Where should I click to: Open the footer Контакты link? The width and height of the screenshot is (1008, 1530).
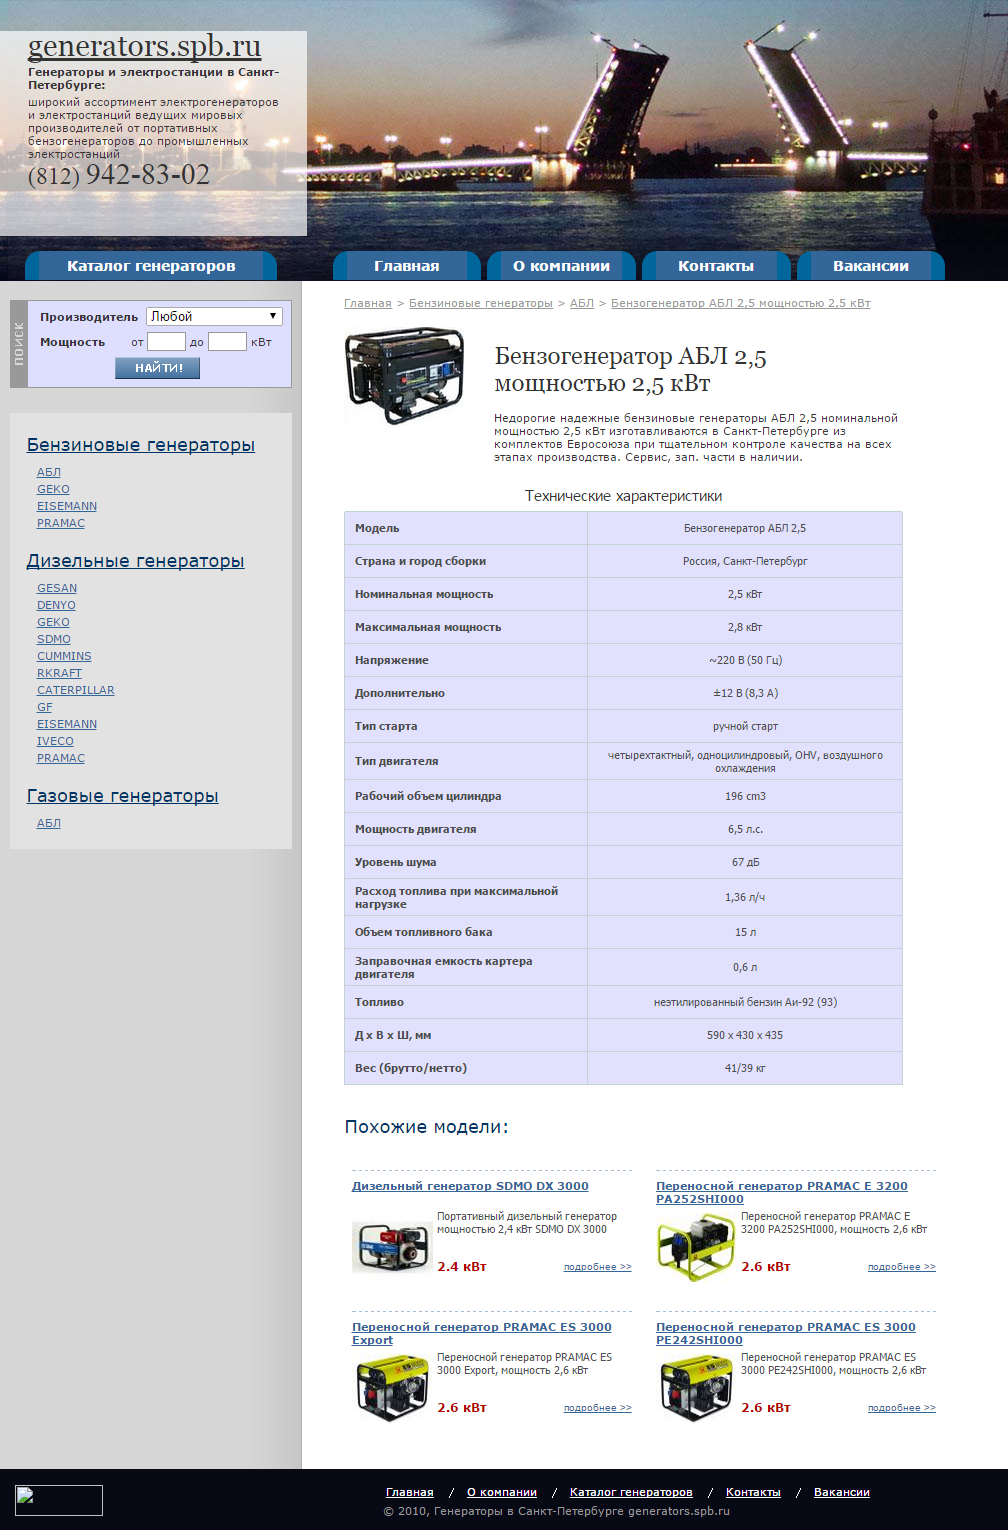(x=753, y=1492)
